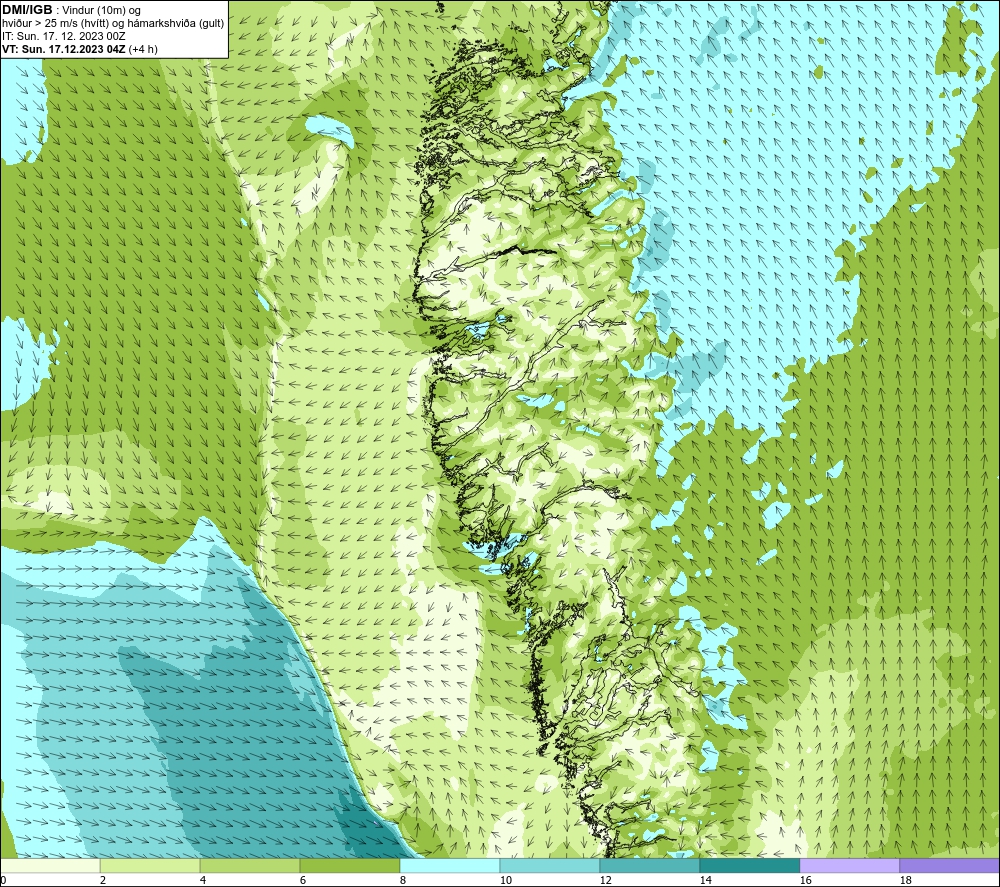
Task: Click the '4' label on the color scale
Action: 203,881
